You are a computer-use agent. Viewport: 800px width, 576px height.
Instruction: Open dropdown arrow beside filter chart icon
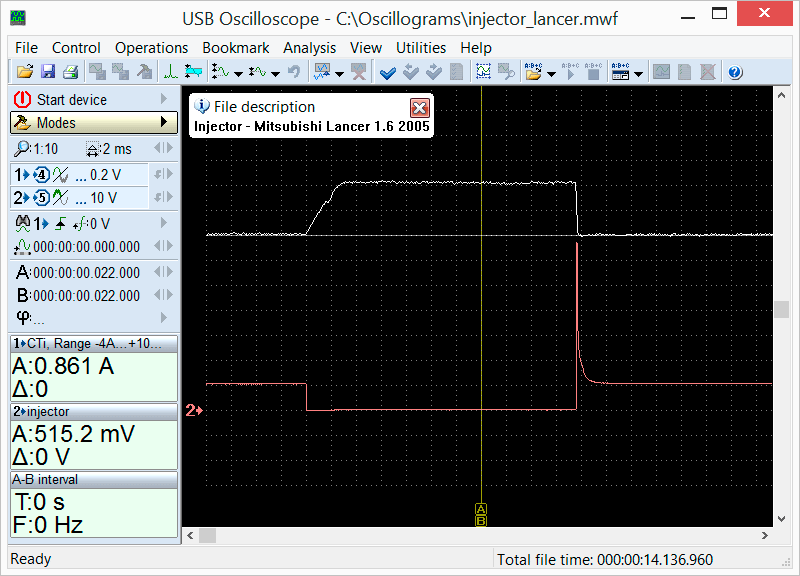coord(340,73)
